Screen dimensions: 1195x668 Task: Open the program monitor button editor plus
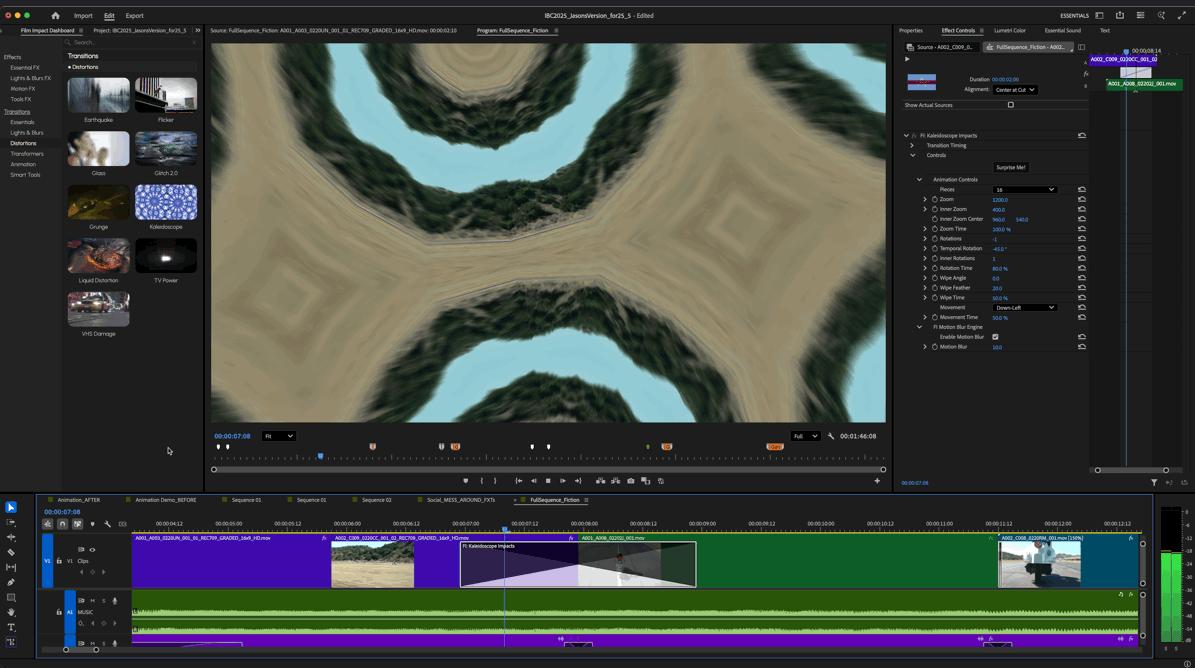(x=877, y=481)
